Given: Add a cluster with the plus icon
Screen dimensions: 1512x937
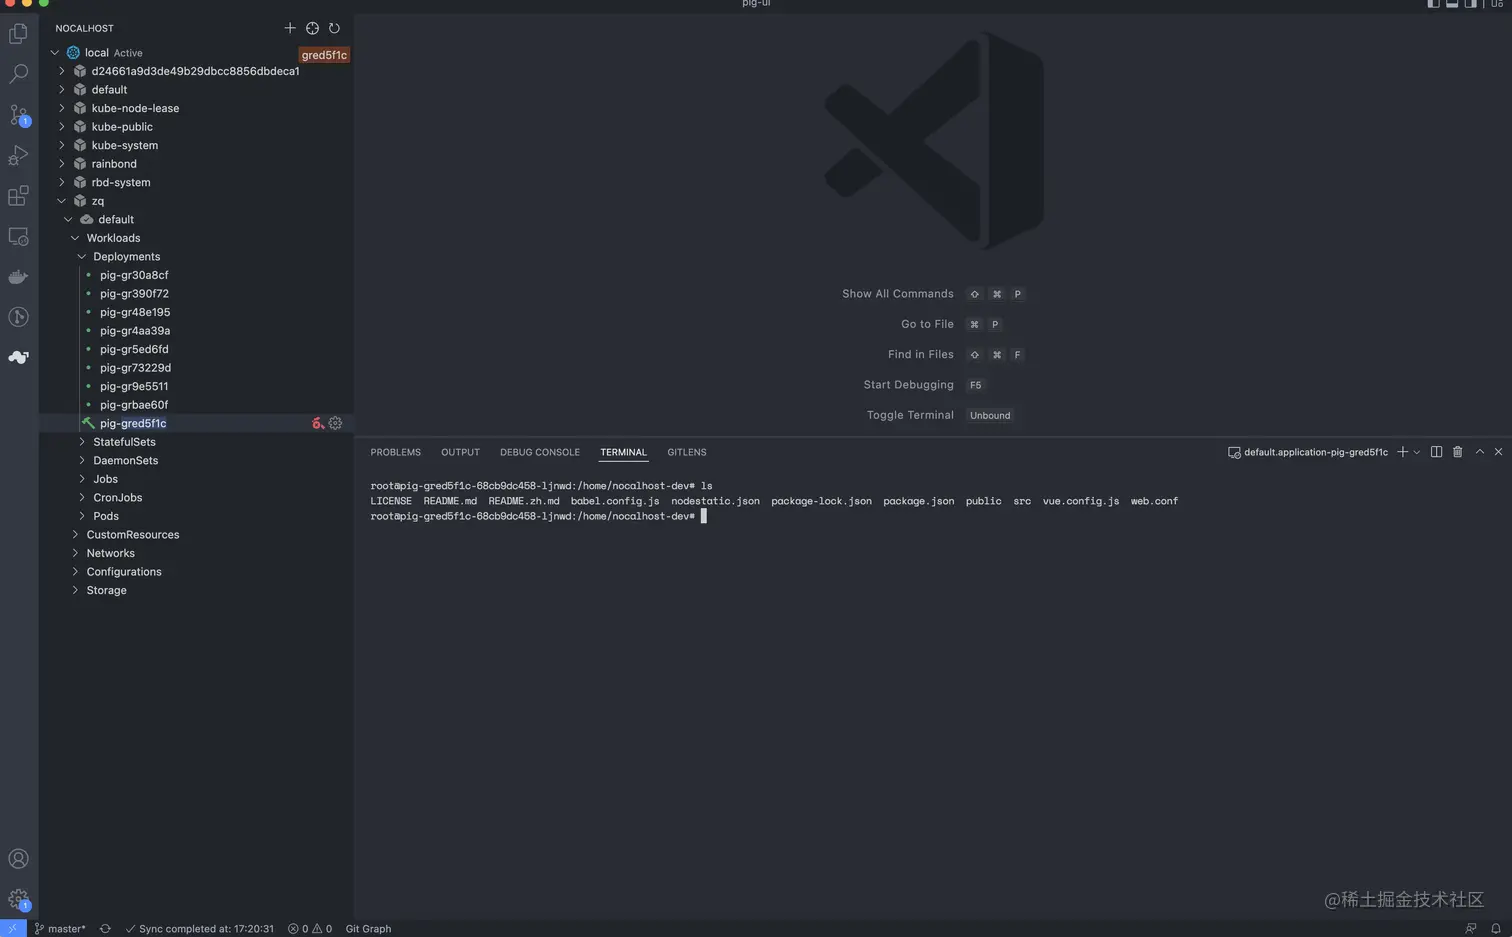Looking at the screenshot, I should click(290, 28).
